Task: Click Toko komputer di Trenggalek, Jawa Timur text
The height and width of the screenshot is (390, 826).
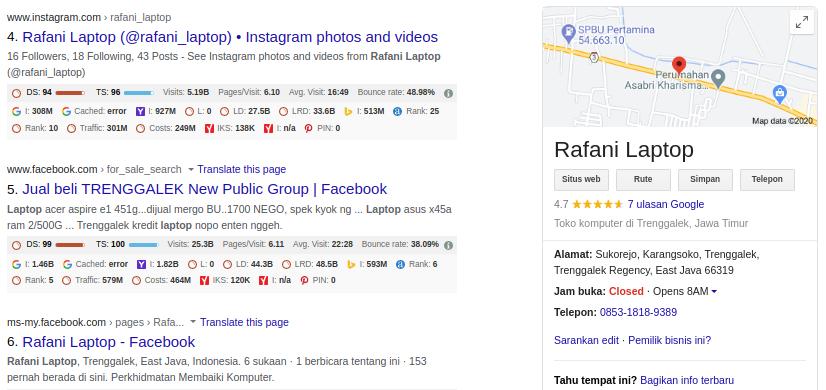Action: coord(651,223)
